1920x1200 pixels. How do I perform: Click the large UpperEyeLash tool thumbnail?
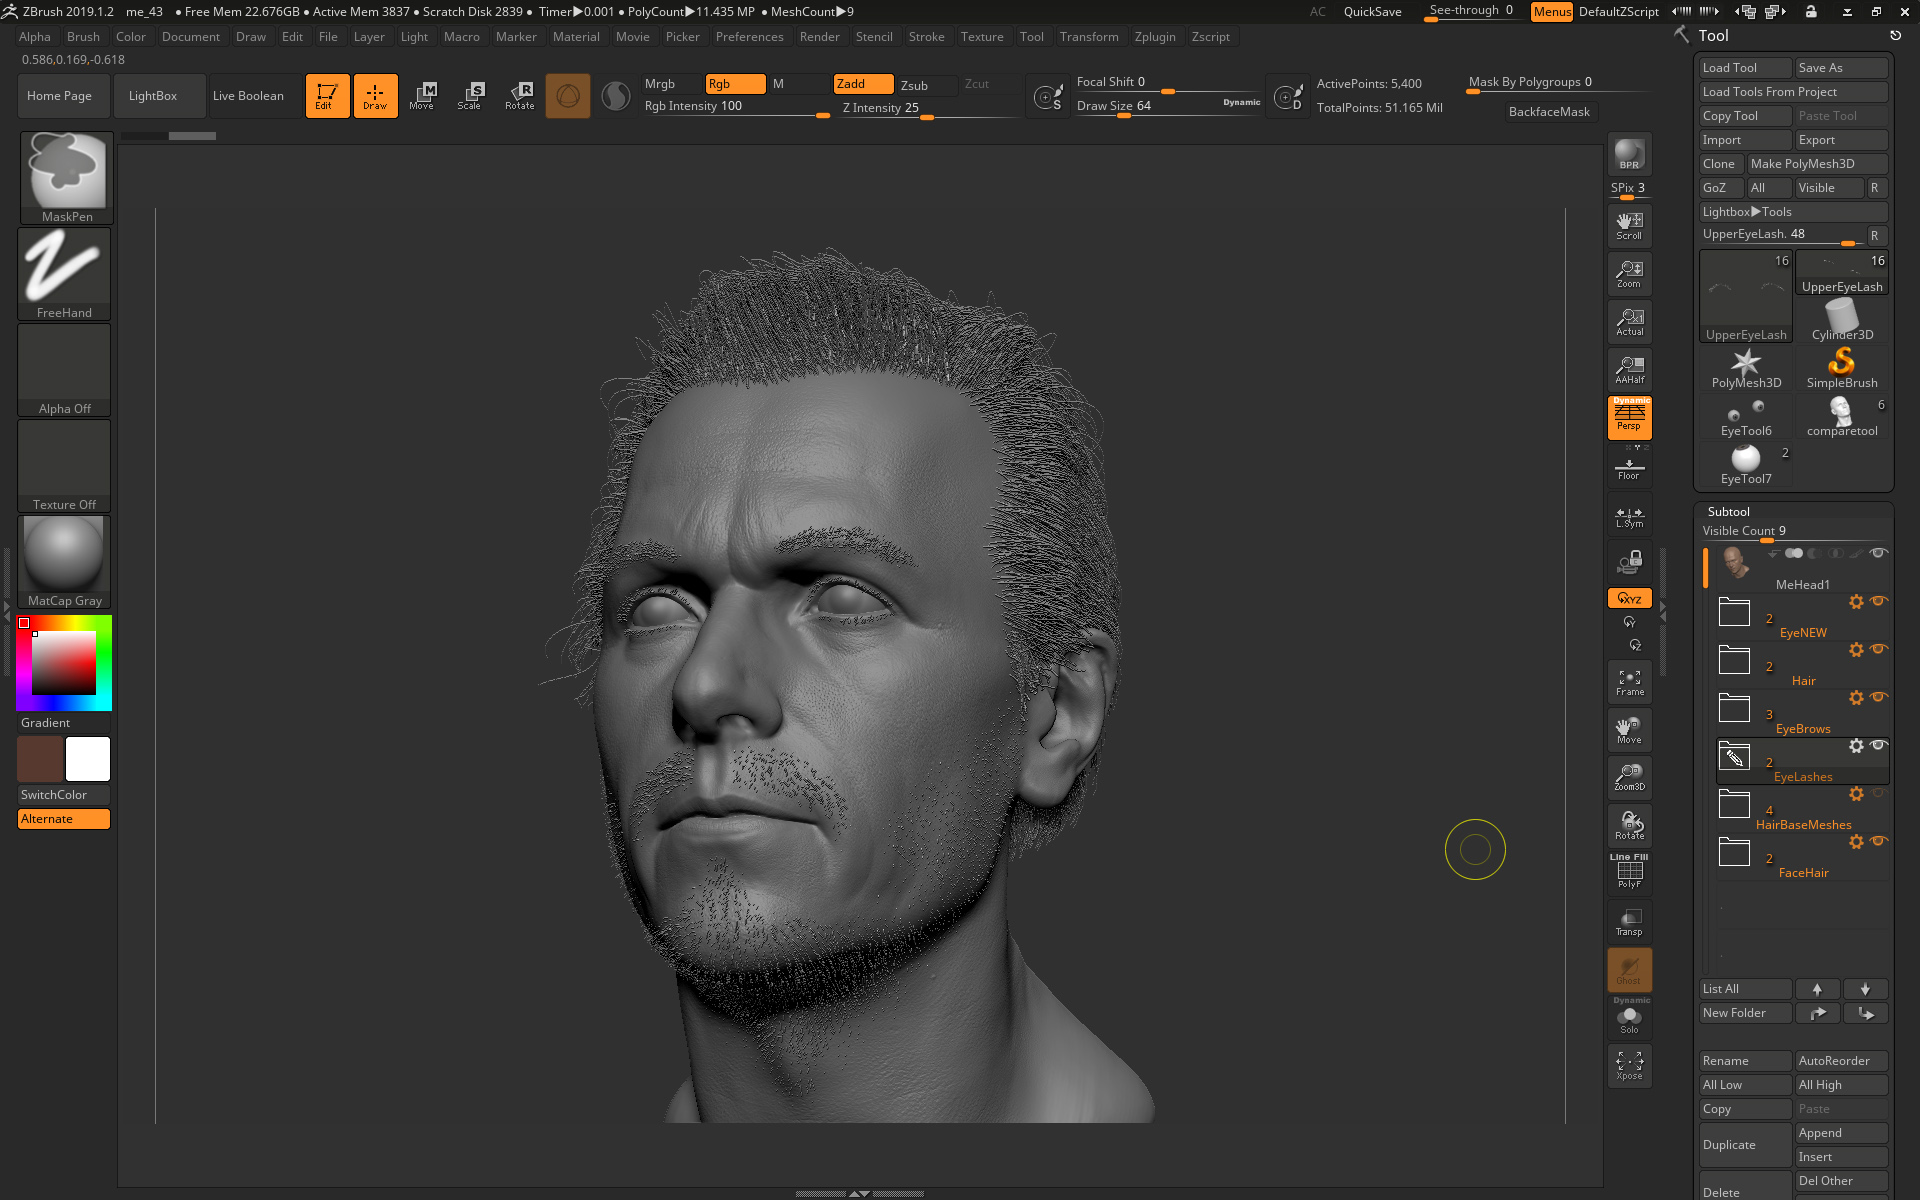[1746, 296]
